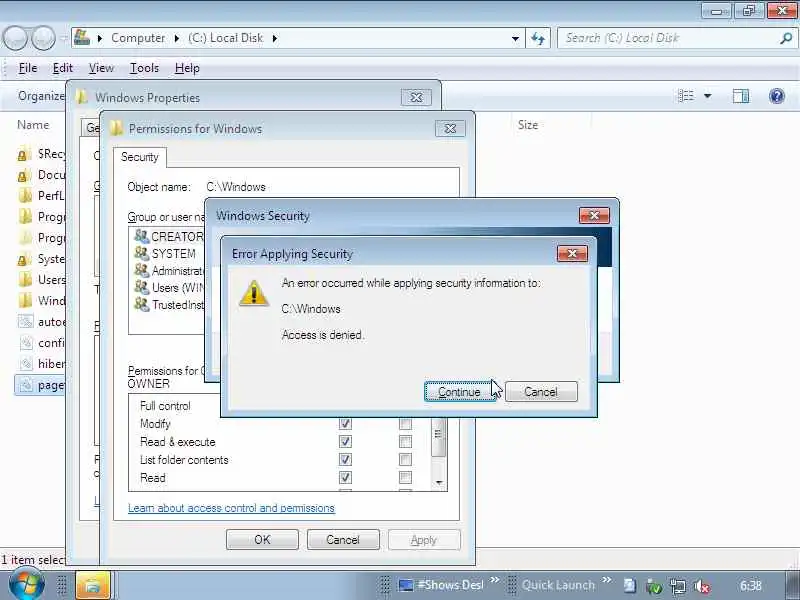Click Continue in Error Applying Security dialog
The image size is (800, 600).
coord(460,392)
